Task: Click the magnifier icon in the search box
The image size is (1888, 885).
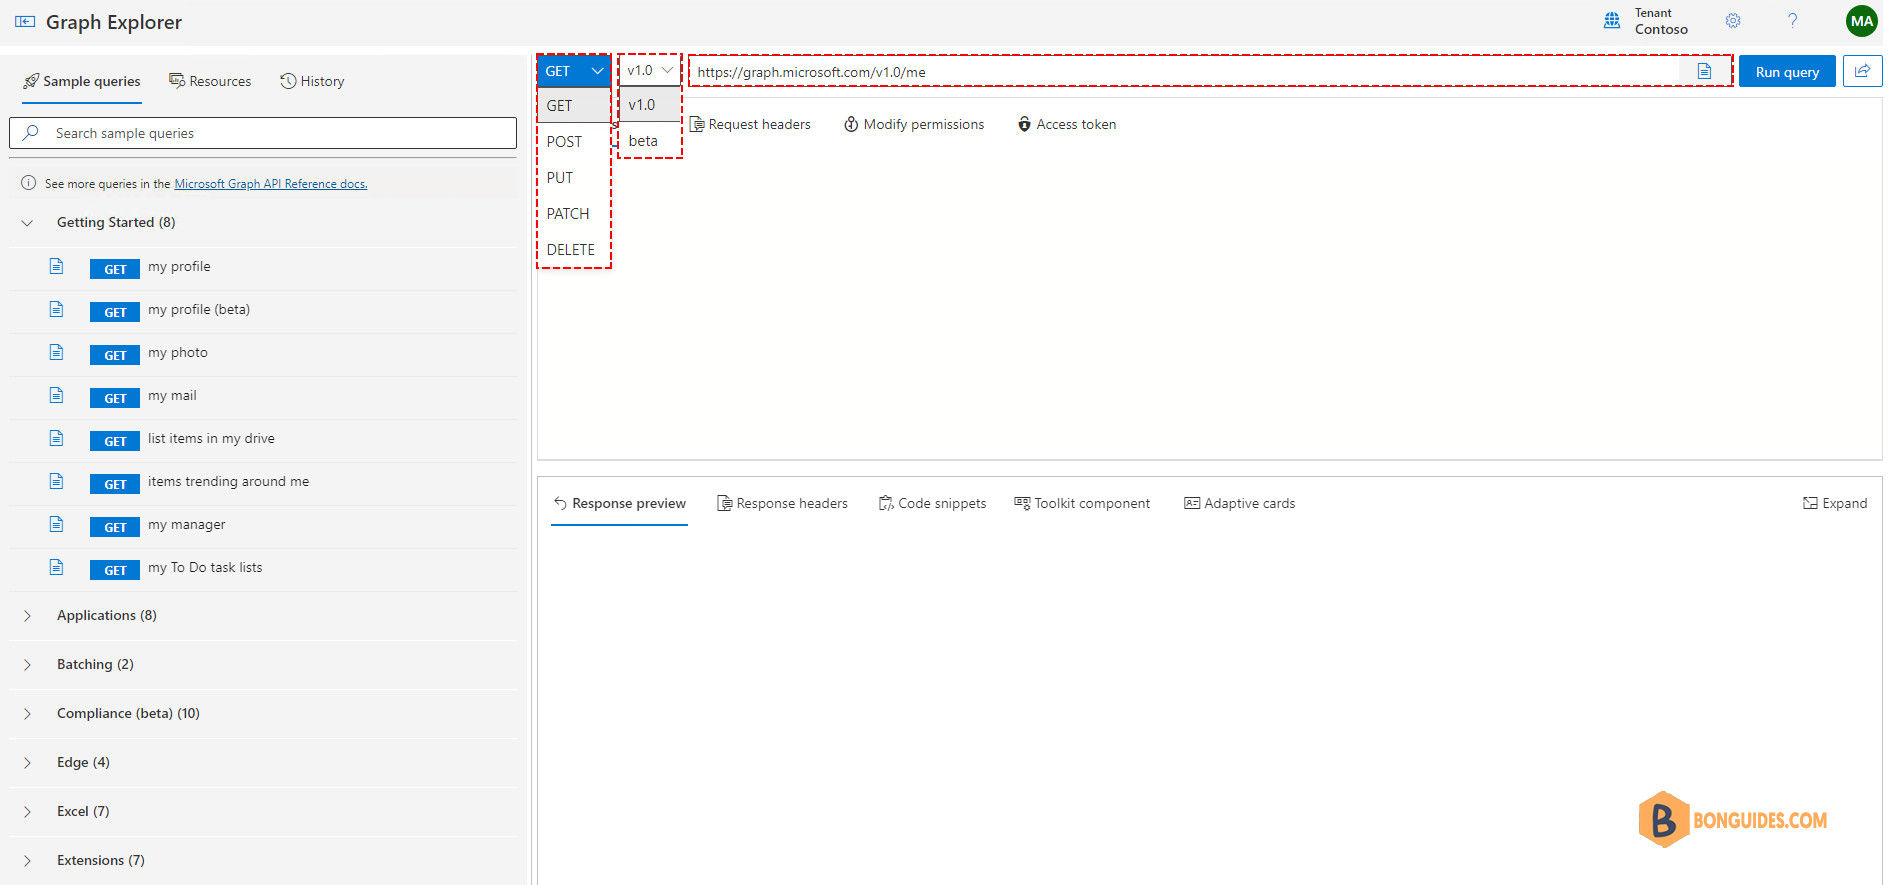Action: tap(31, 132)
